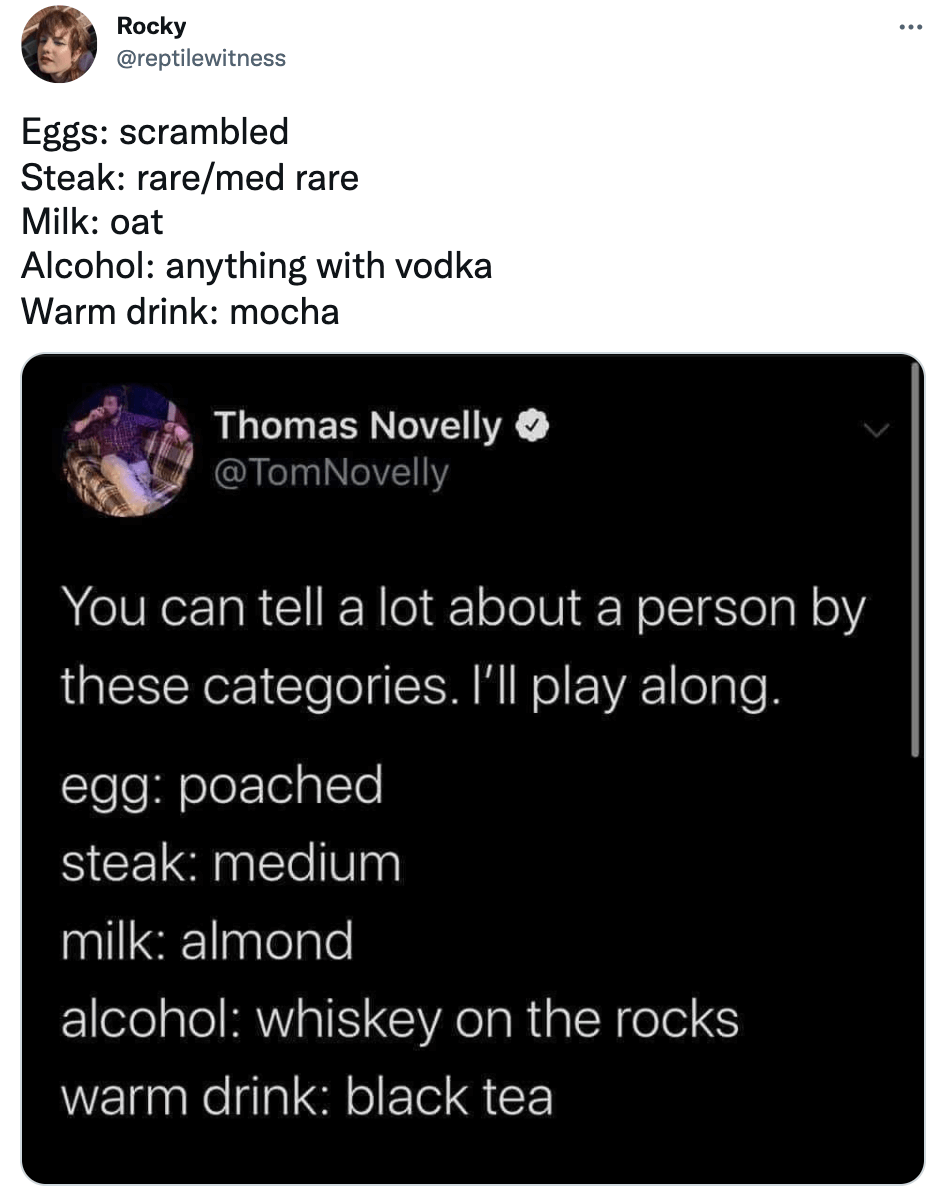This screenshot has height=1196, width=946.
Task: Click the "warm drink: black tea" line
Action: (306, 1096)
